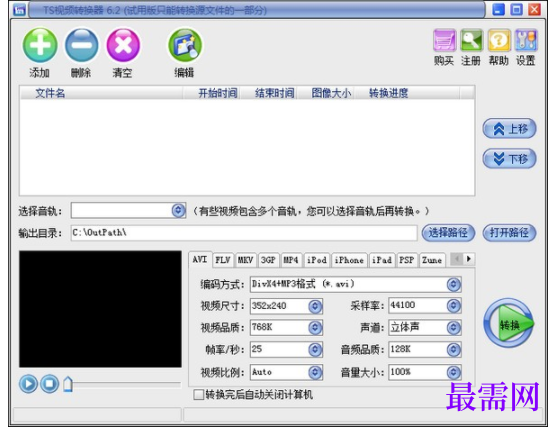Click the 打开路径 open path button
Screen dimensions: 558x428
tap(509, 233)
